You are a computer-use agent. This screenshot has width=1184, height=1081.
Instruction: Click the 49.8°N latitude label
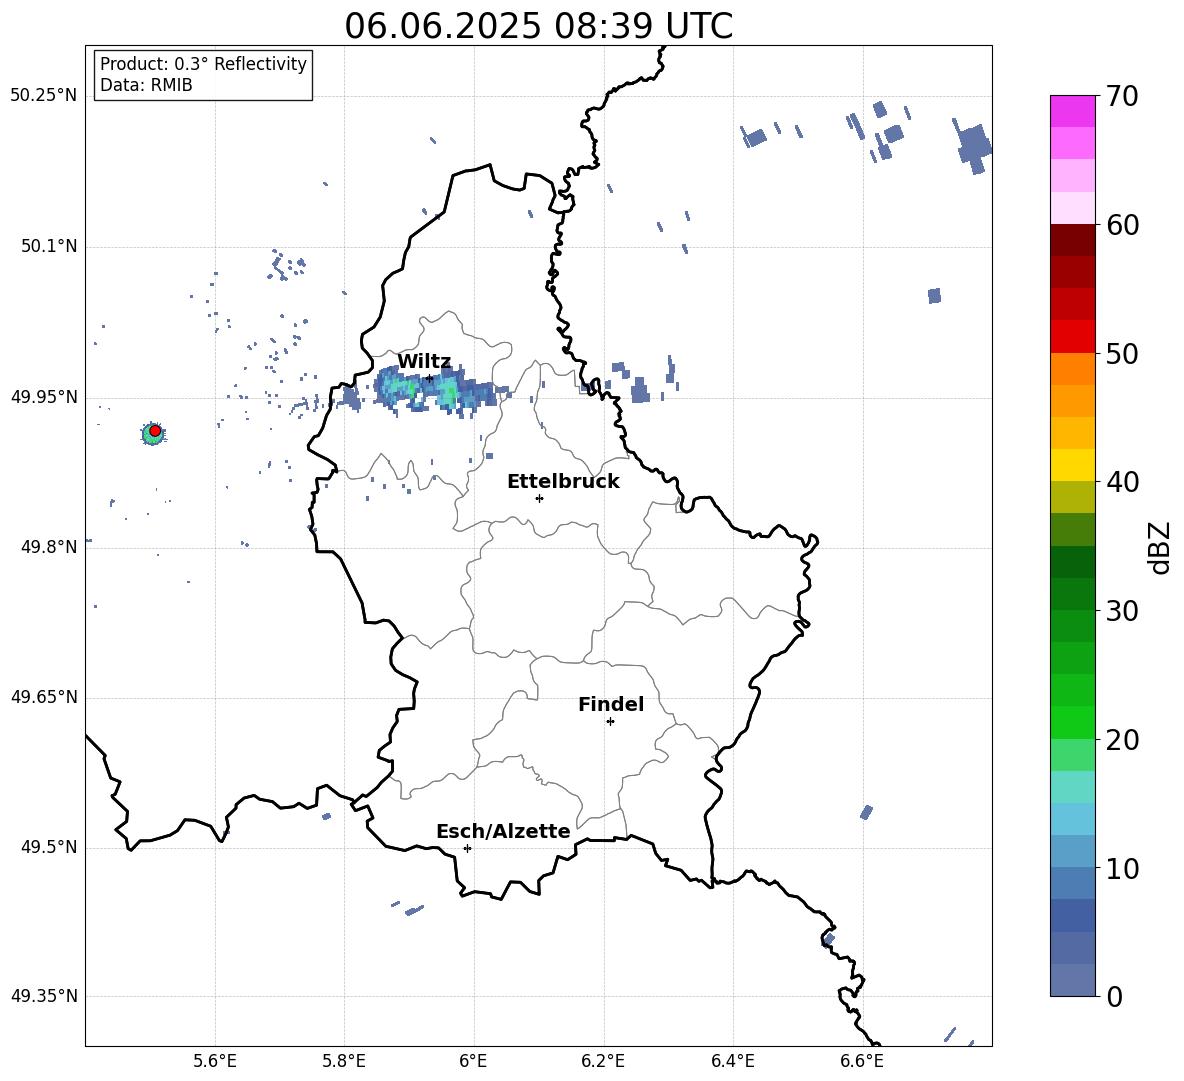tap(50, 547)
